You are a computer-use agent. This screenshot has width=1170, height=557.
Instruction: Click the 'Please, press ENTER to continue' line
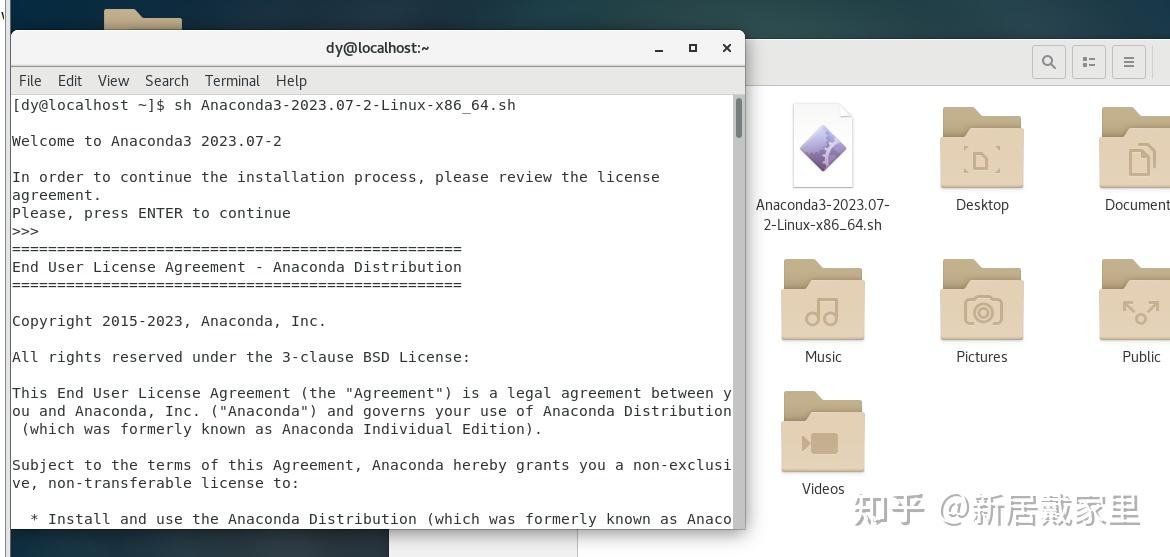tap(151, 213)
